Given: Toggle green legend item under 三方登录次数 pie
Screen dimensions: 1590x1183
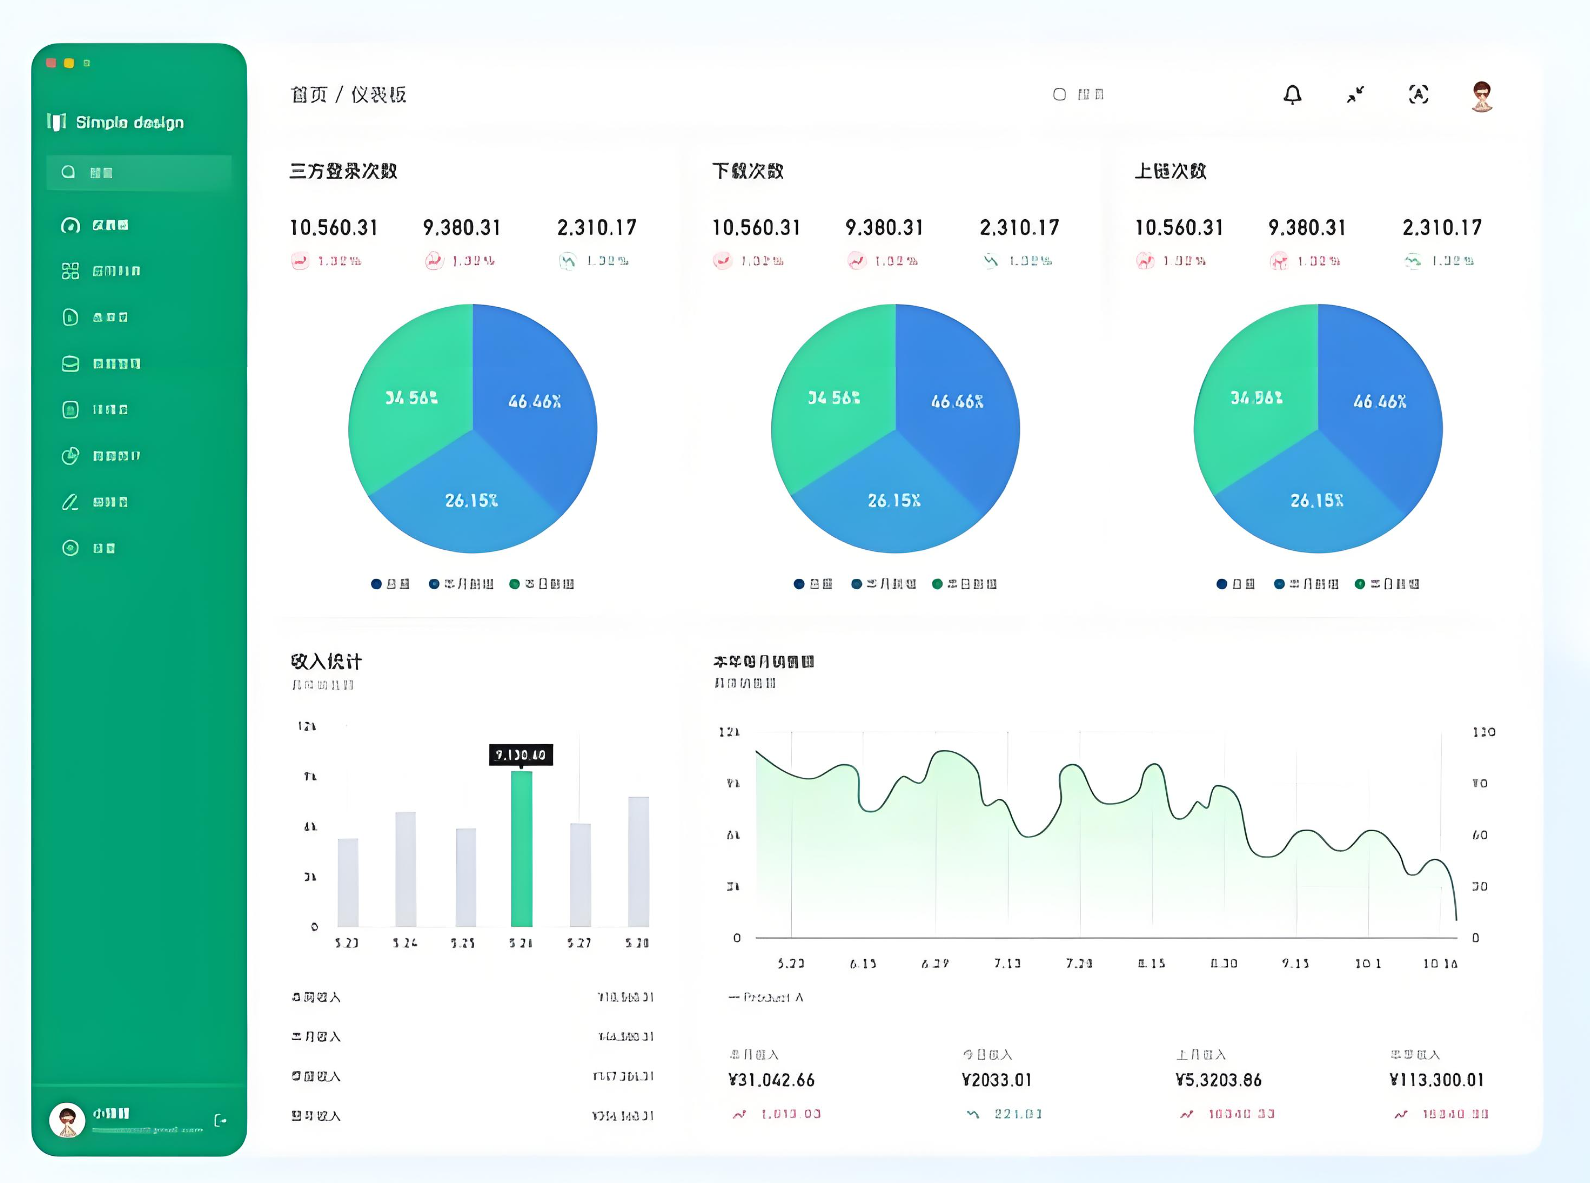Looking at the screenshot, I should (541, 584).
